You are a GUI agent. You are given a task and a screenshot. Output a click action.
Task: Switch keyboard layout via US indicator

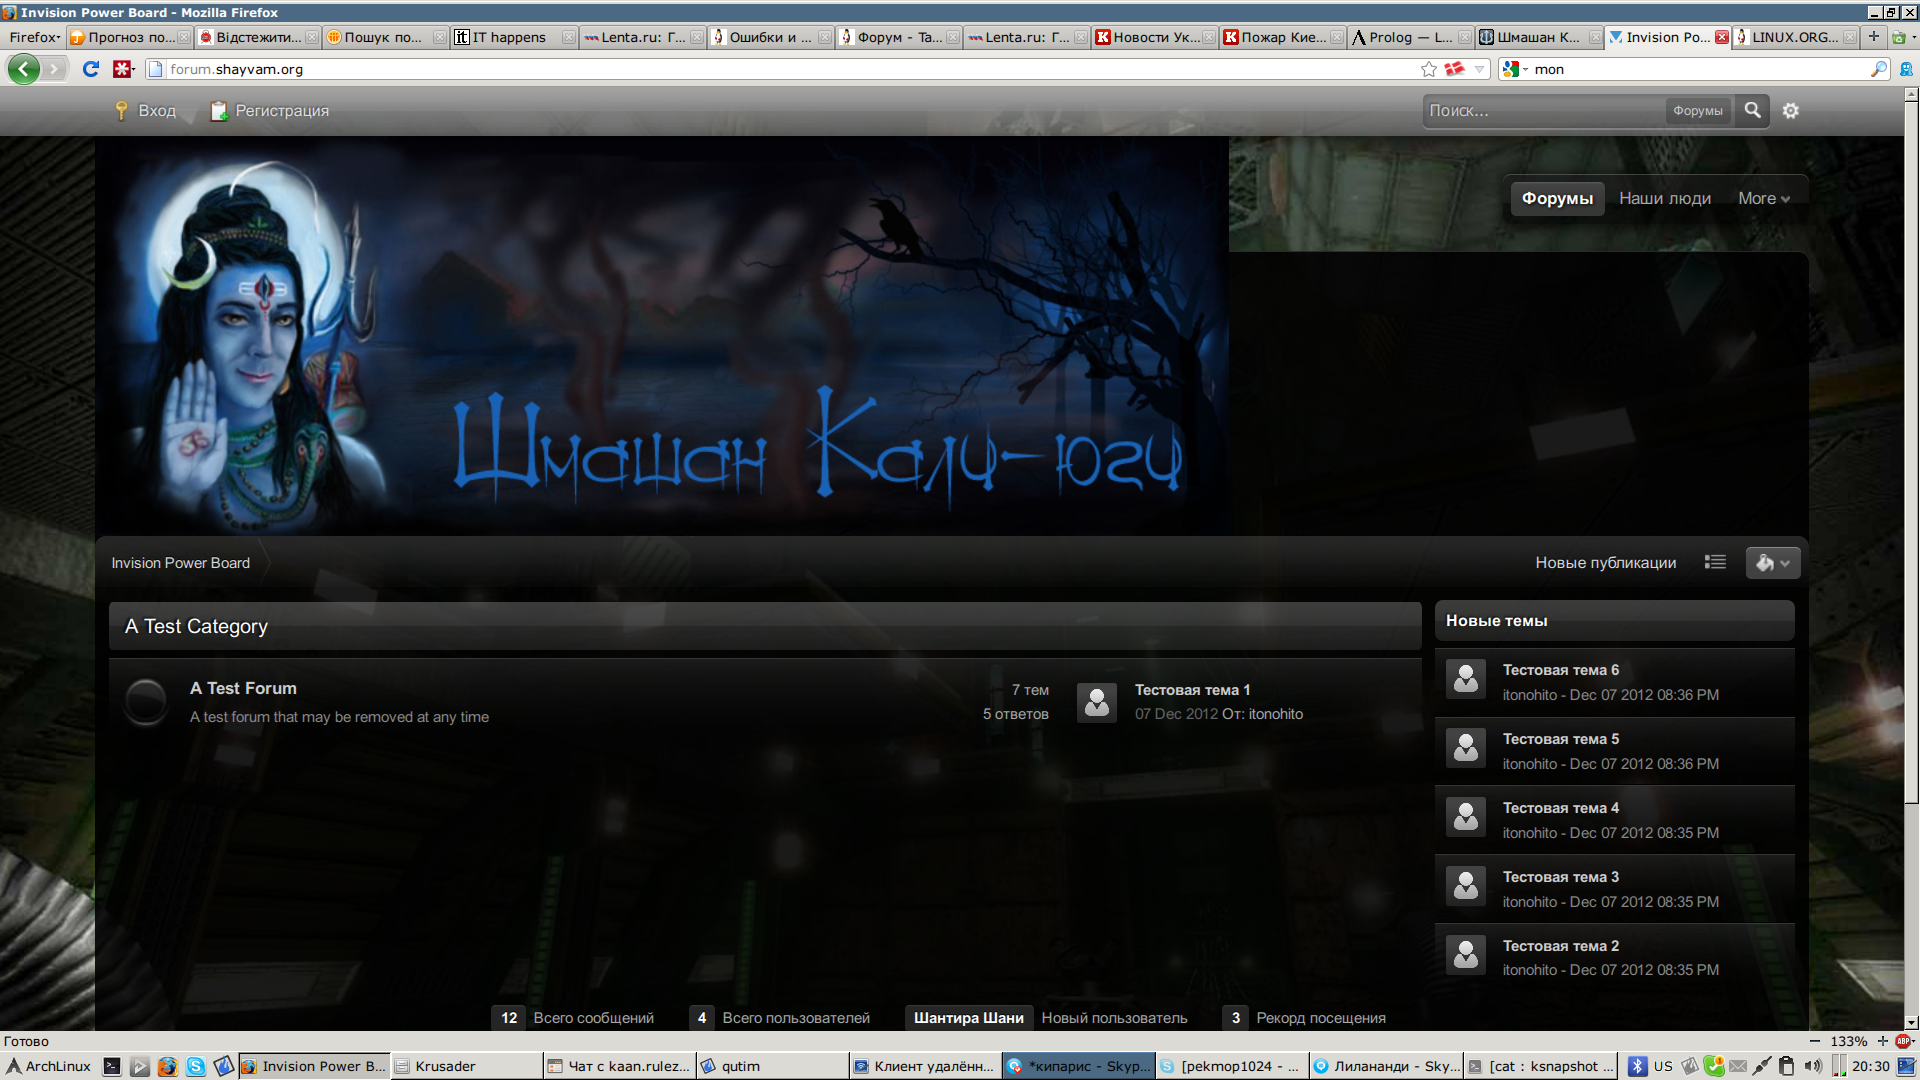point(1663,1066)
